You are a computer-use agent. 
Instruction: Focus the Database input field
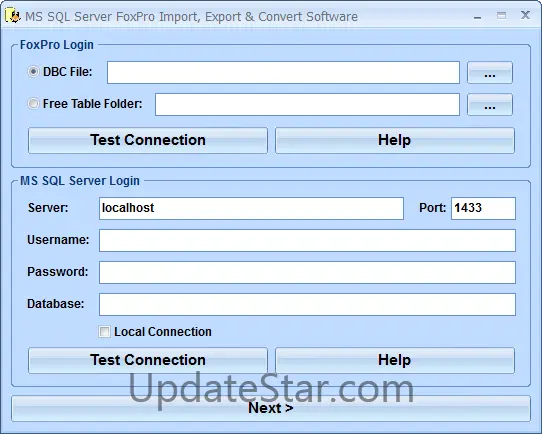(307, 304)
